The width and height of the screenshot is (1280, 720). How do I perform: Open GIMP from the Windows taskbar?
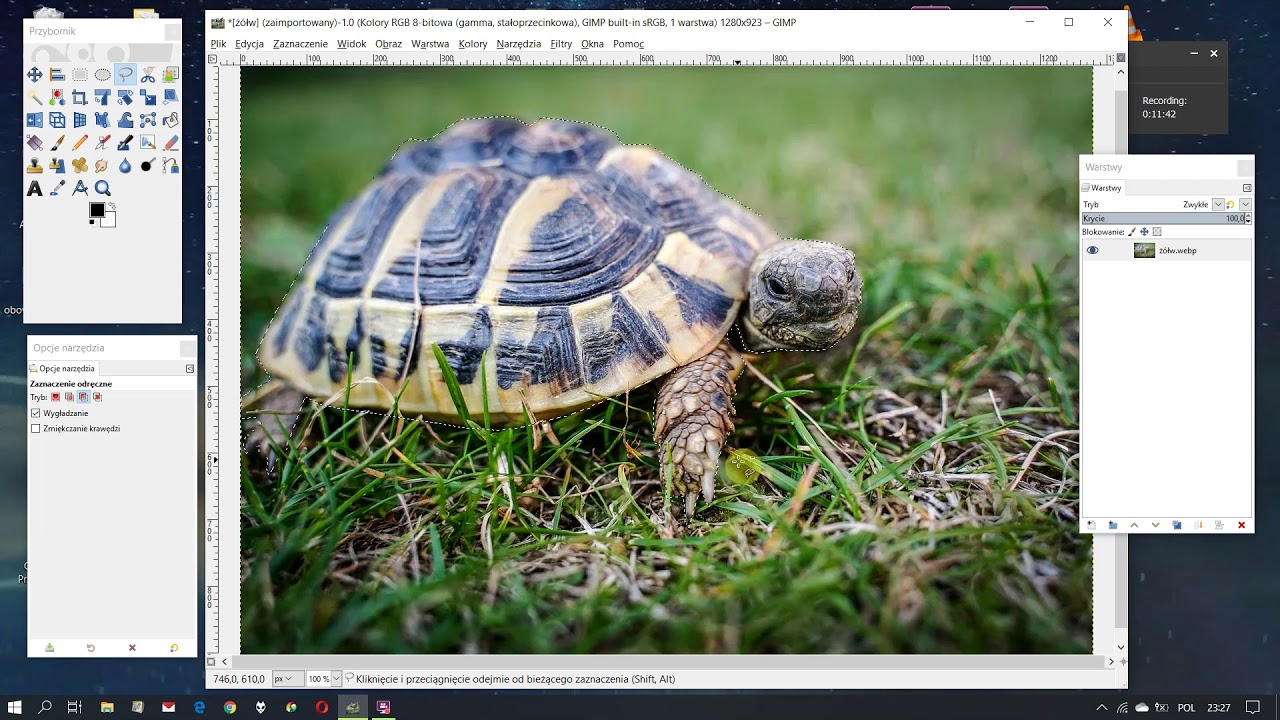click(352, 707)
